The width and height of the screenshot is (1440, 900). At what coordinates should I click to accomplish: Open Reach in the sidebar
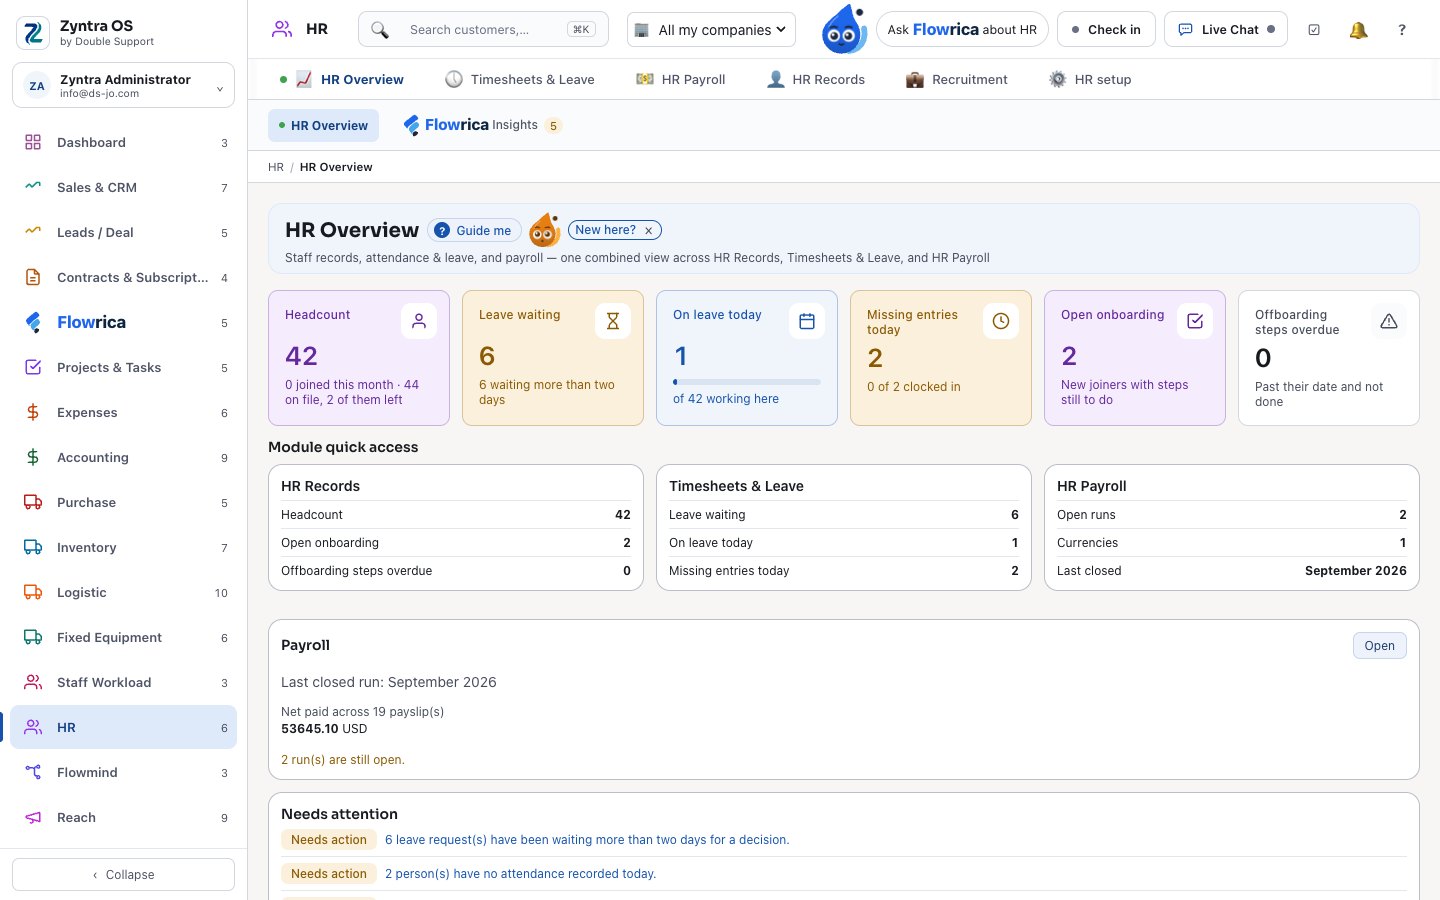(124, 818)
